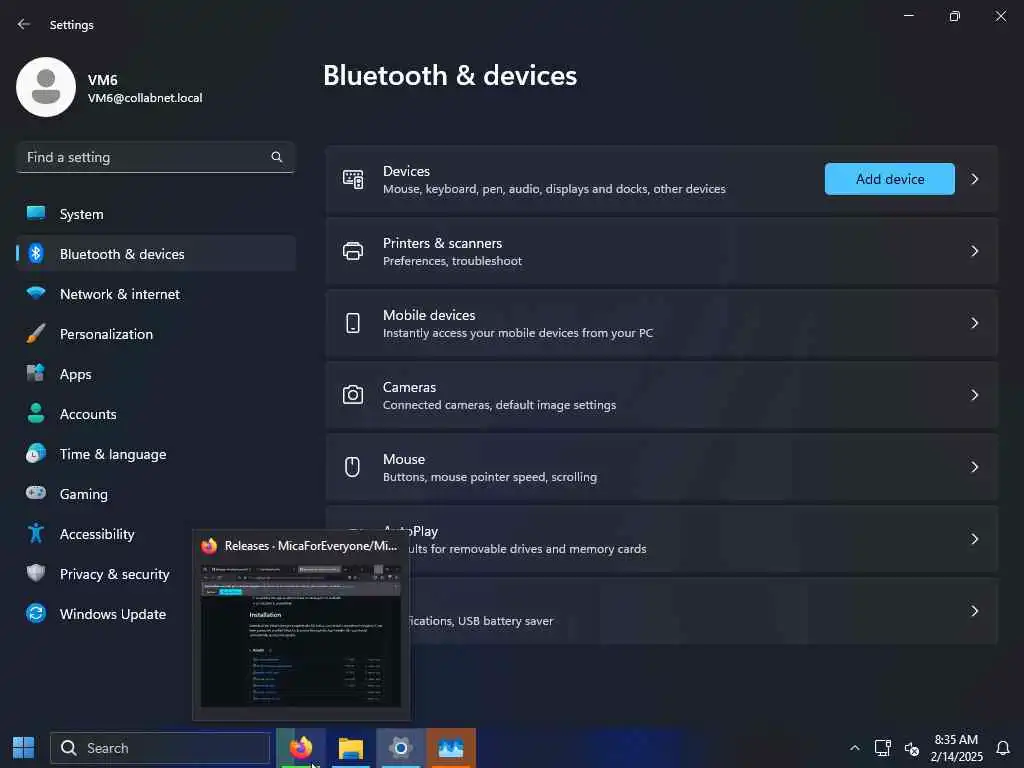Open File Explorer from the taskbar
The image size is (1024, 768).
tap(351, 748)
